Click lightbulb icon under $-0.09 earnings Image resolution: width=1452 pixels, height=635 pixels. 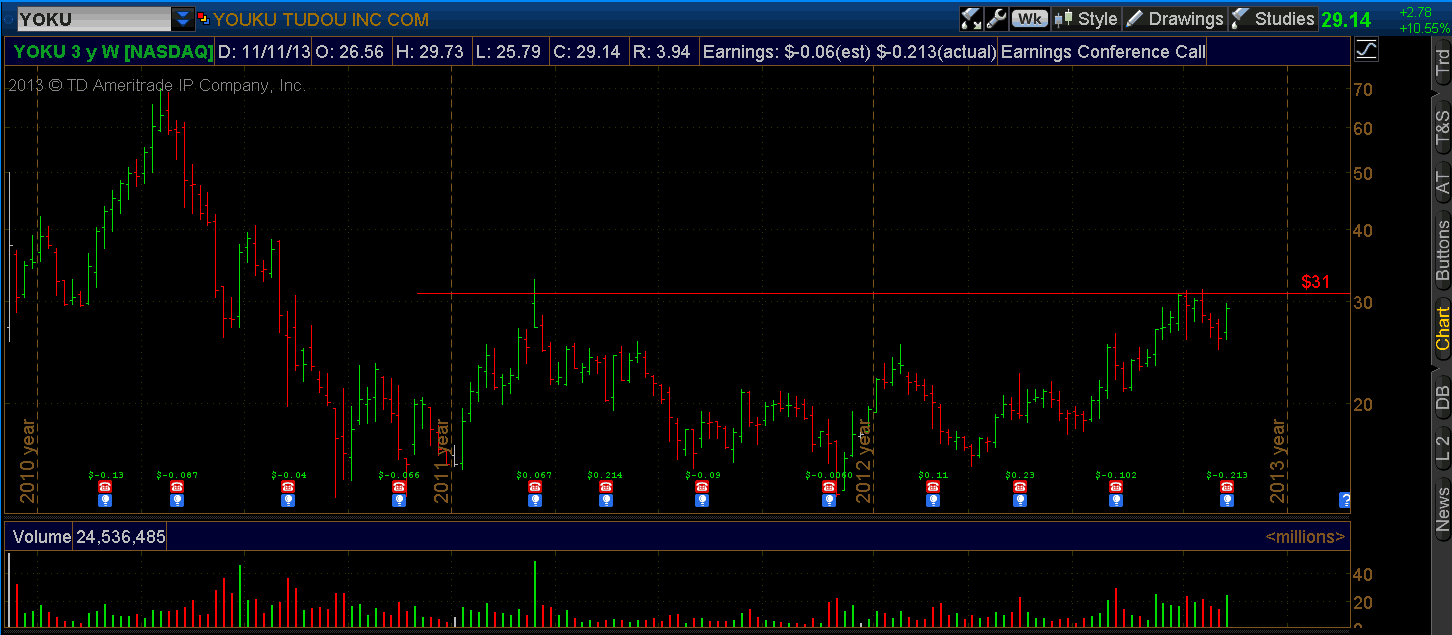click(702, 500)
